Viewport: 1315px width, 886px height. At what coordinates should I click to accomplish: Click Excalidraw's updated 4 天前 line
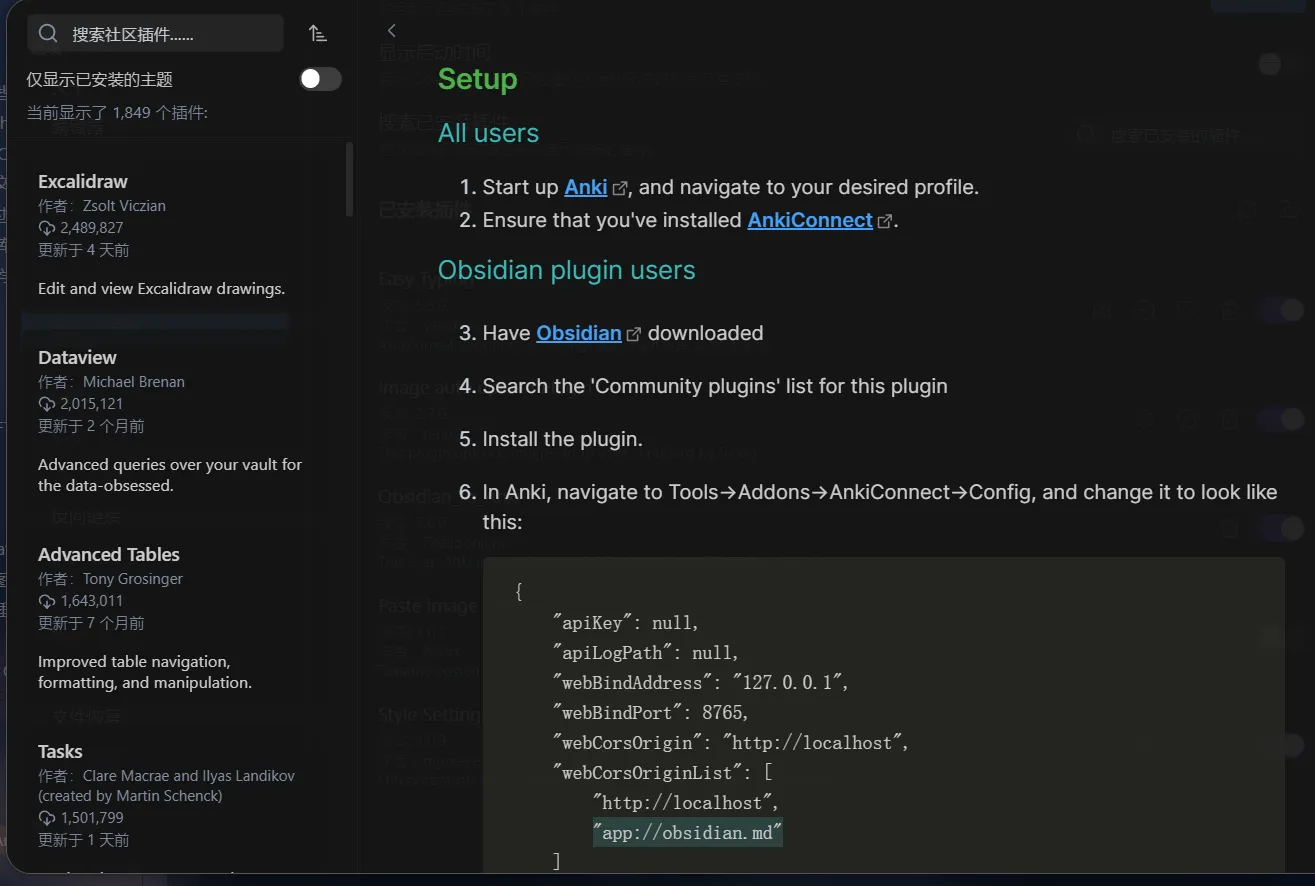pyautogui.click(x=83, y=250)
